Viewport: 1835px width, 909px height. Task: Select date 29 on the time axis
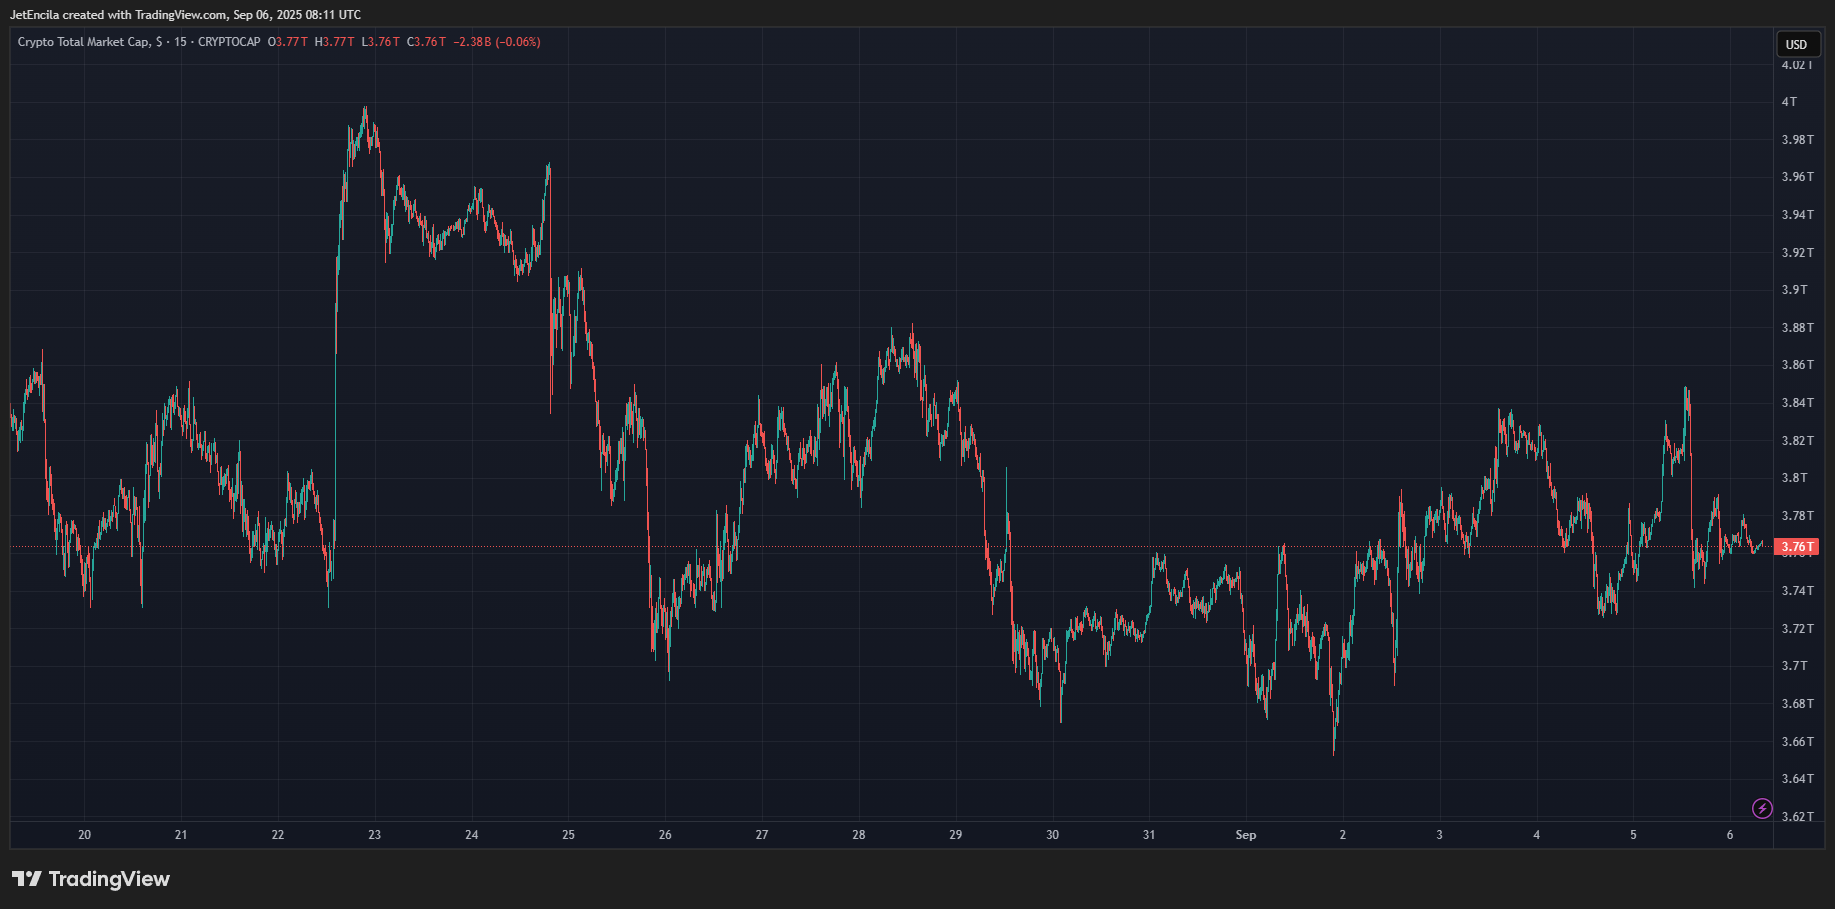click(955, 835)
